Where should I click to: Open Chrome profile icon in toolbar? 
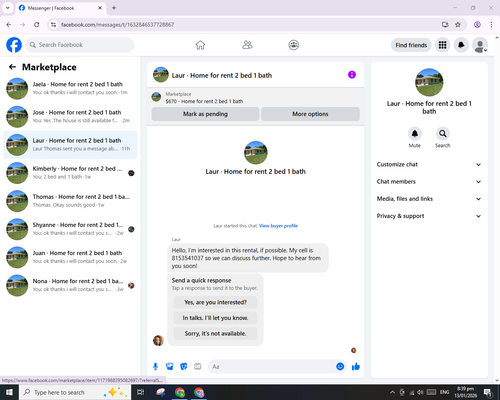477,25
